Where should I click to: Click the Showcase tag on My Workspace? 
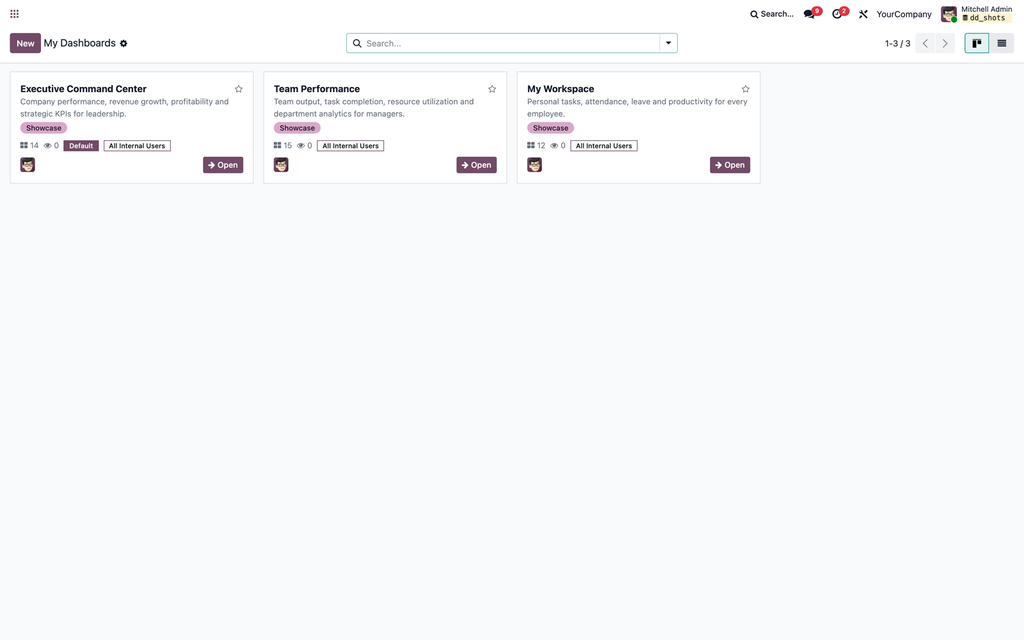[551, 128]
